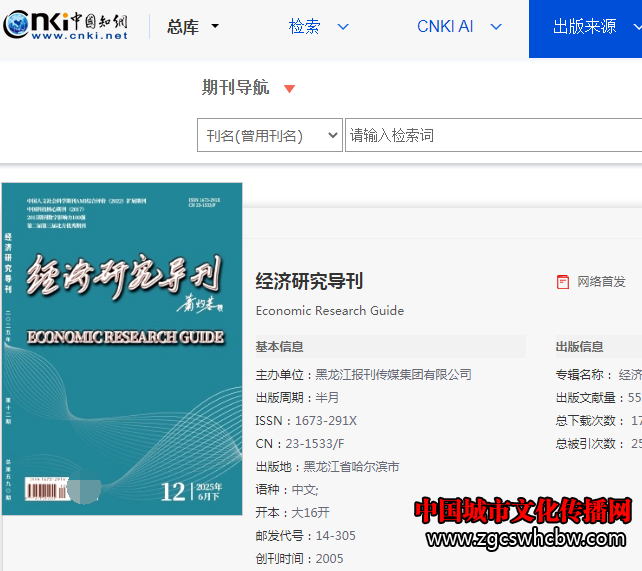The image size is (642, 571).
Task: Click the CNKI logo in the header
Action: point(66,26)
